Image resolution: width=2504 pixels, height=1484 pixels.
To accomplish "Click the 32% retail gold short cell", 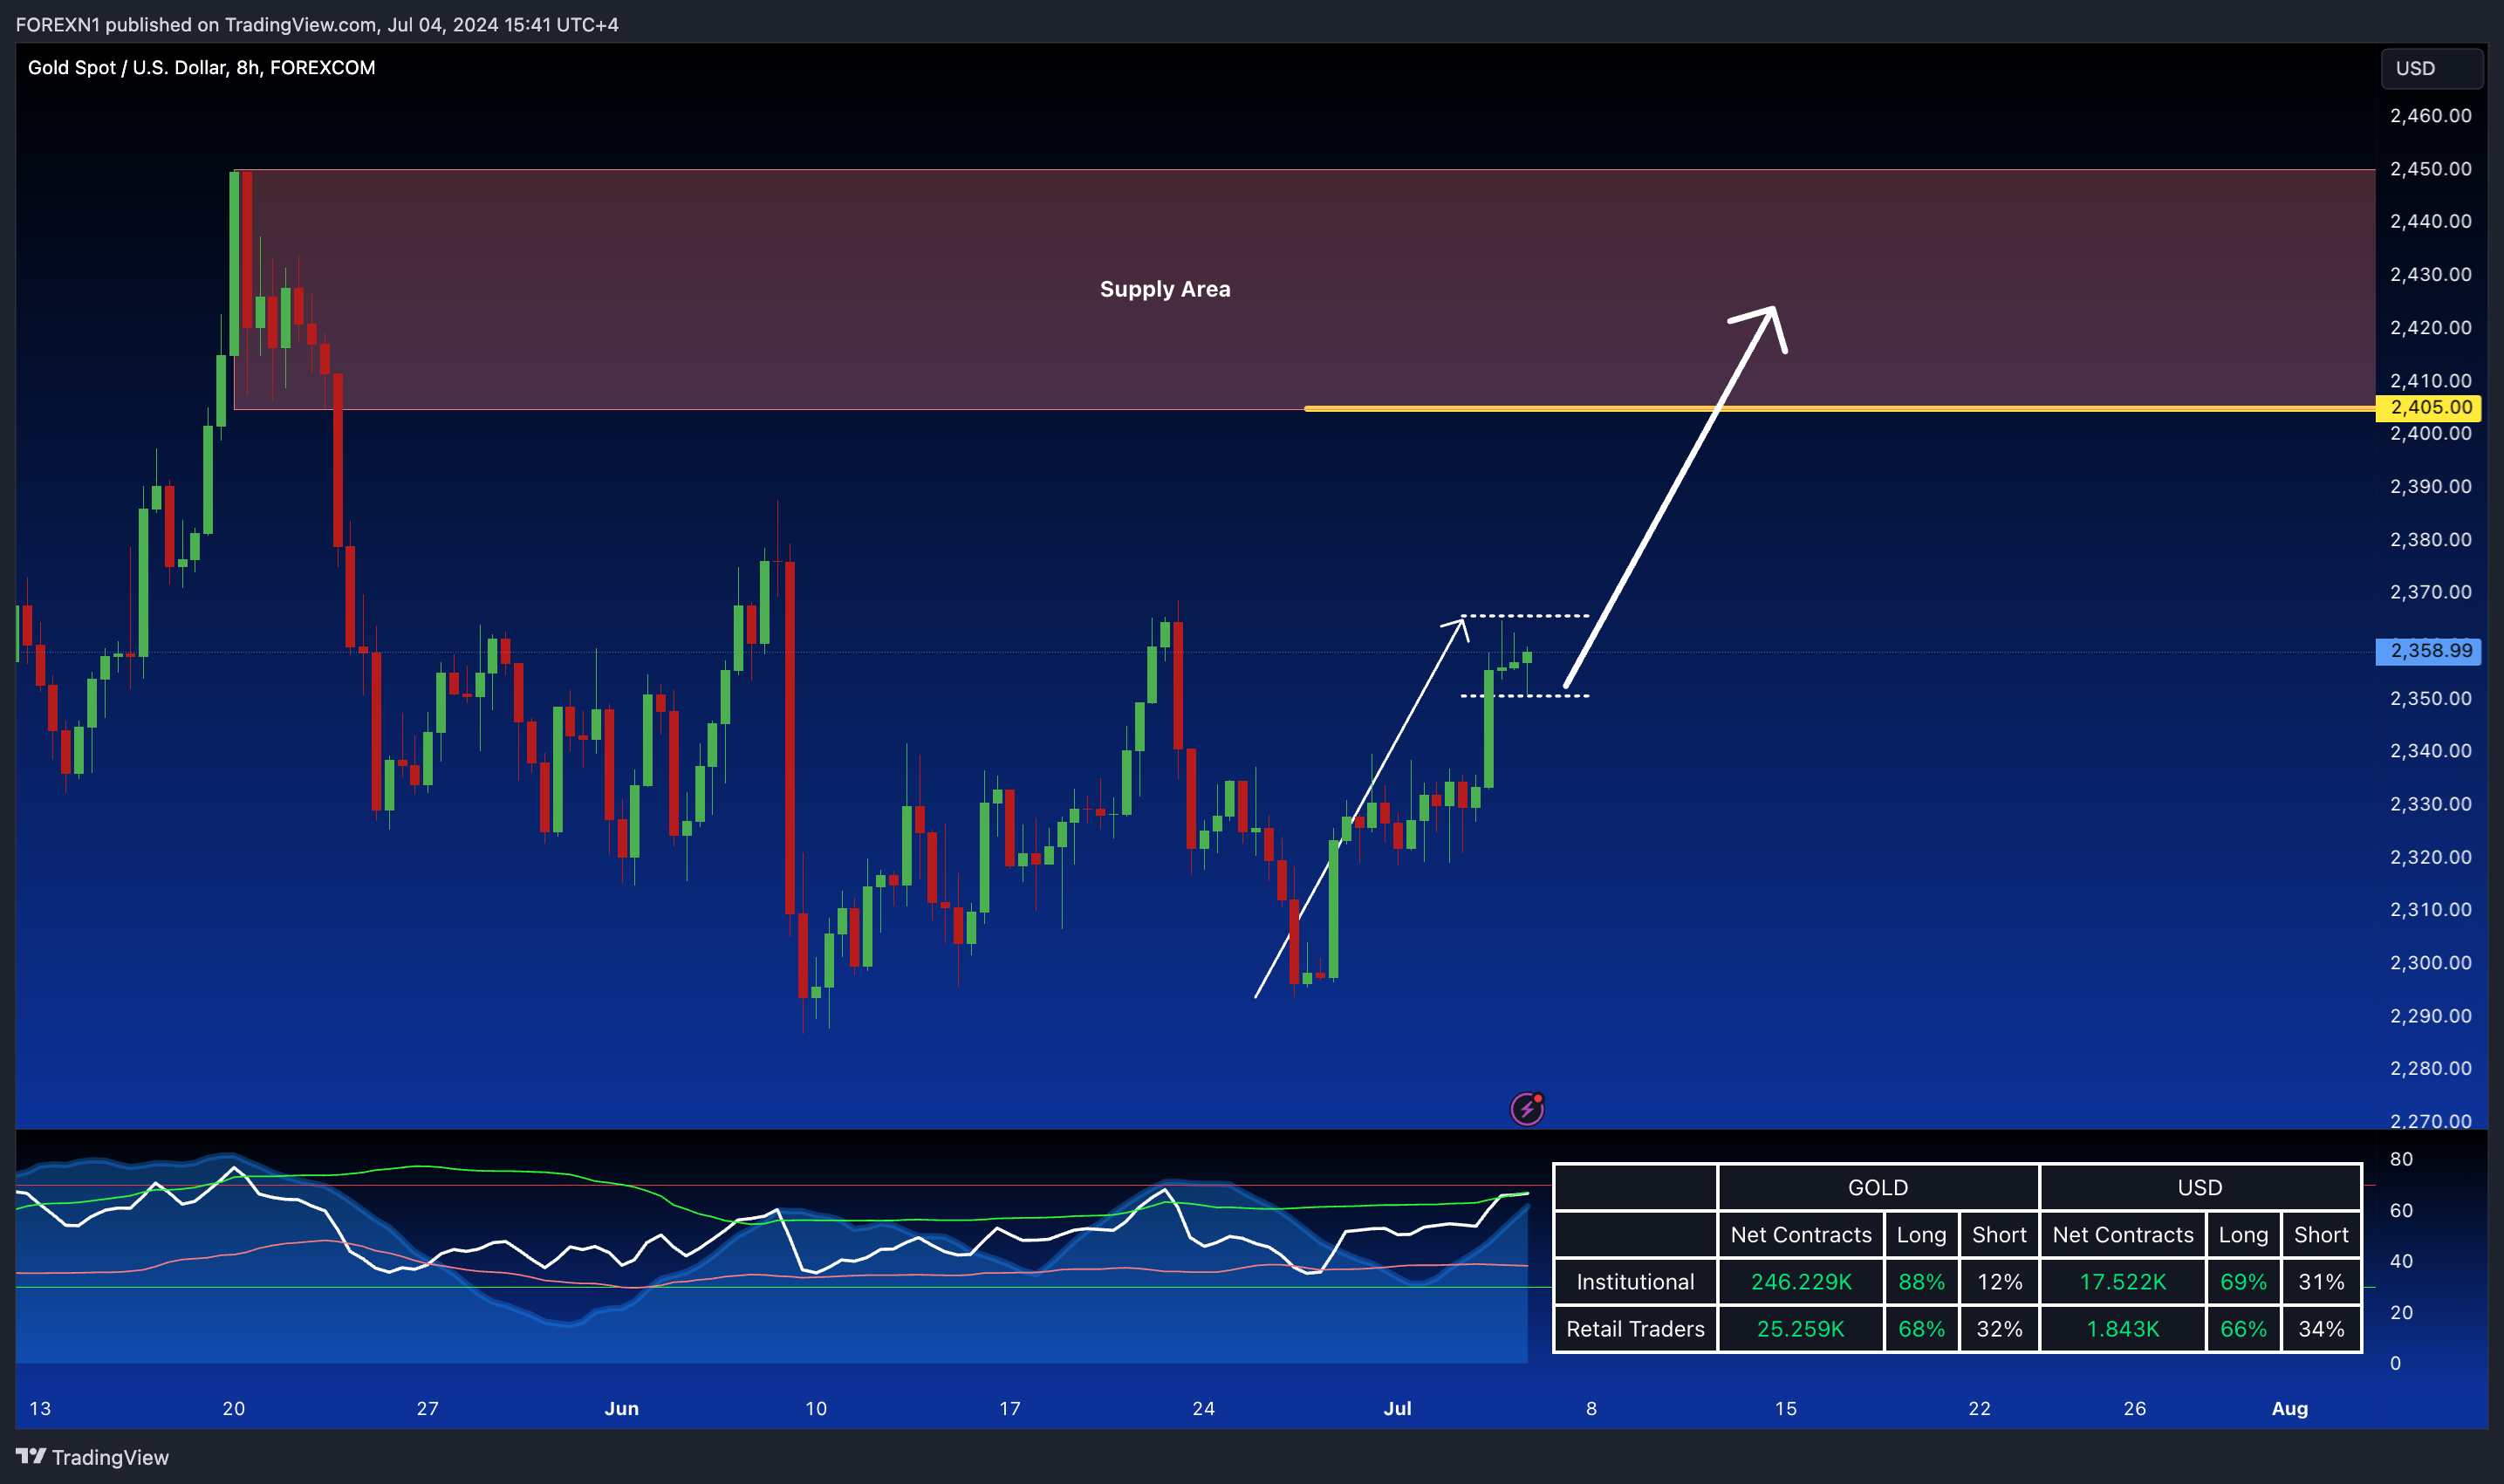I will [1999, 1329].
